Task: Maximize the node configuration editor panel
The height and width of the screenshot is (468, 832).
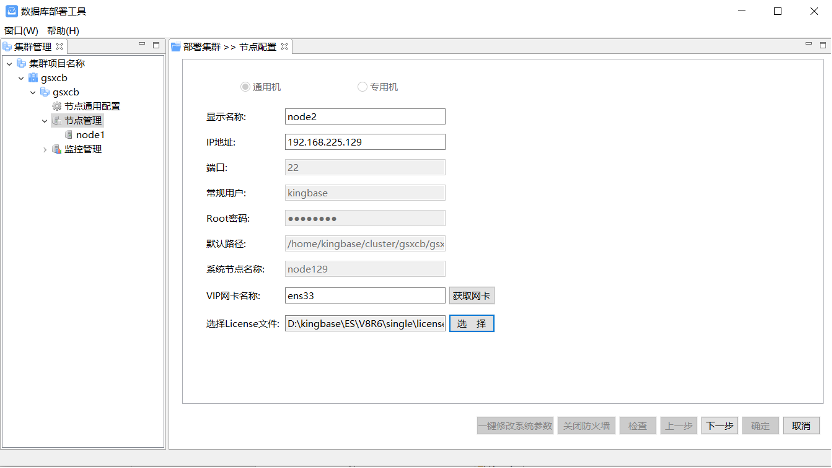Action: click(823, 45)
